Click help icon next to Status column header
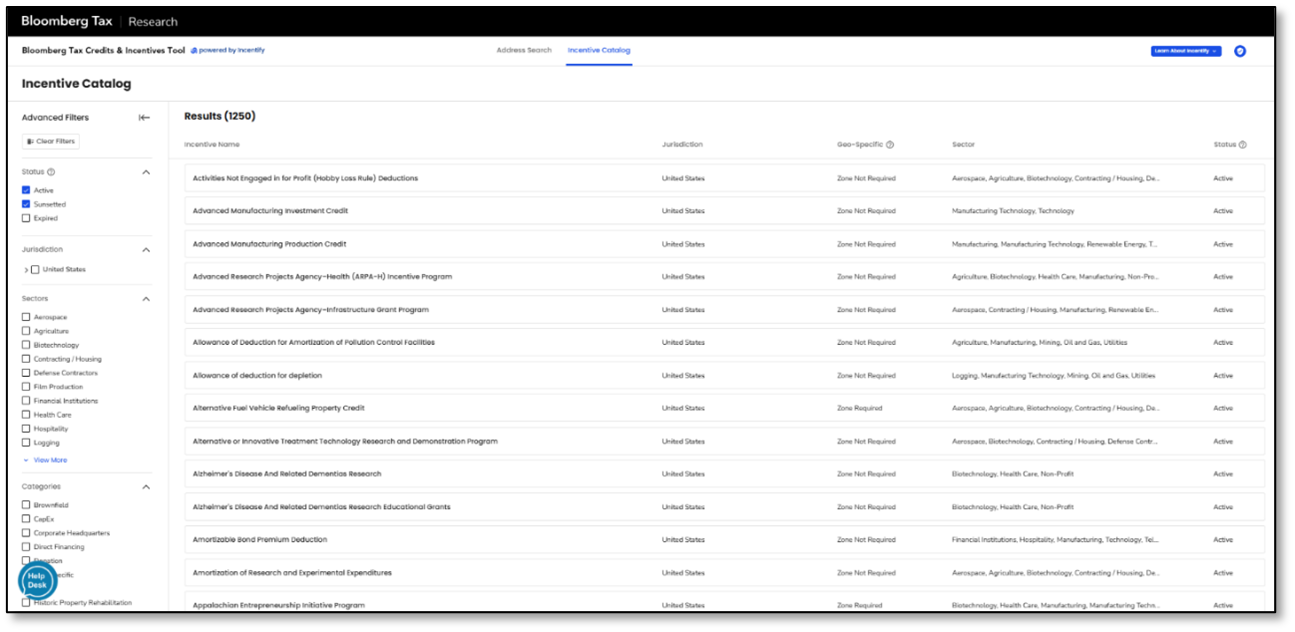 (x=1243, y=145)
